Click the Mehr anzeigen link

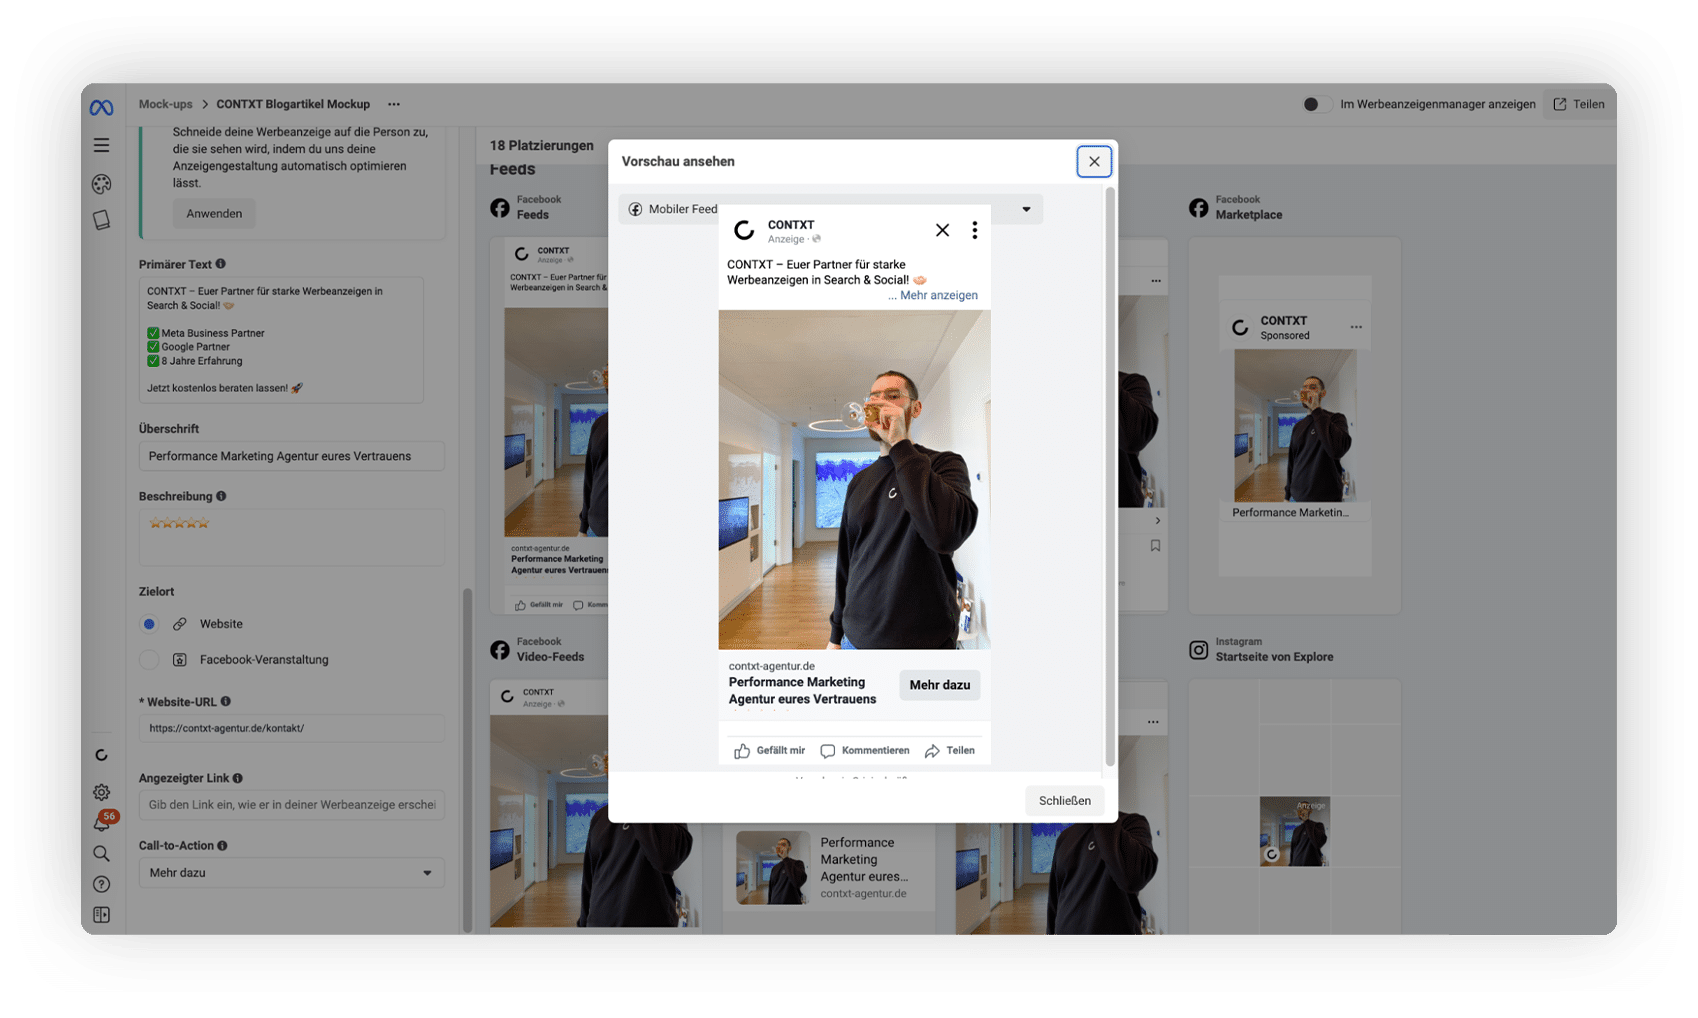939,295
